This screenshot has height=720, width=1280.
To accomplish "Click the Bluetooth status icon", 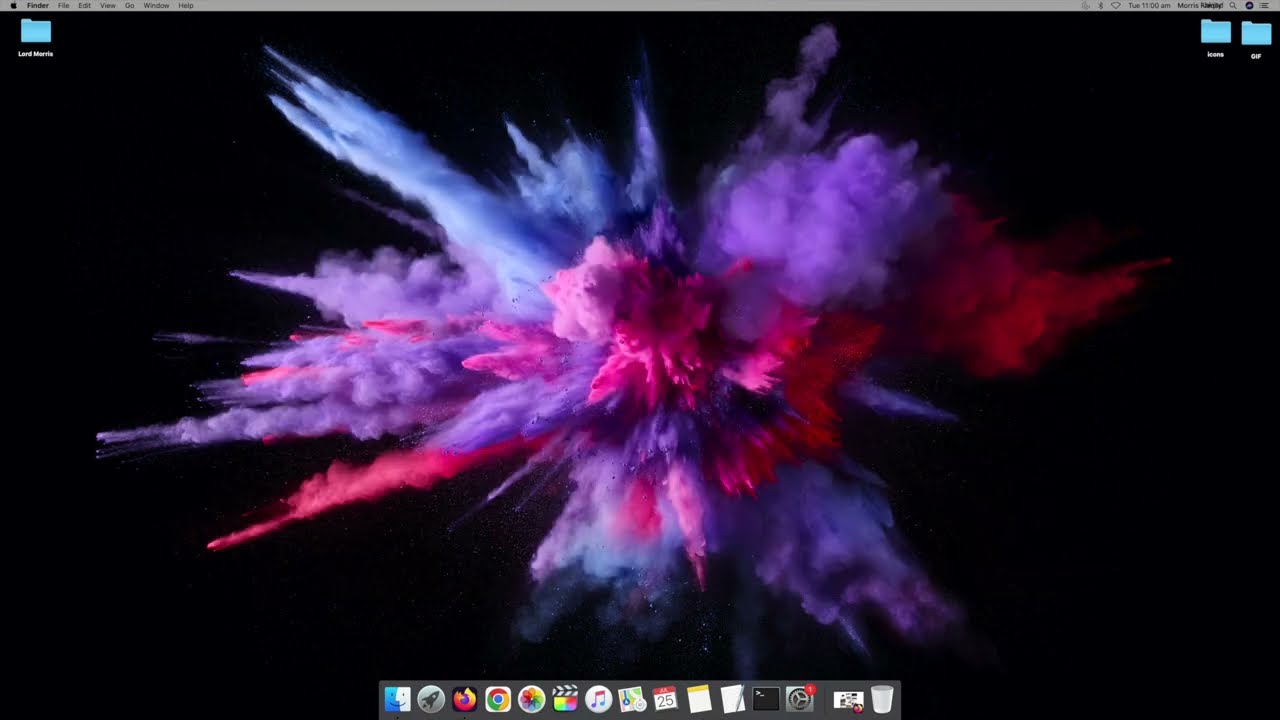I will (1100, 5).
